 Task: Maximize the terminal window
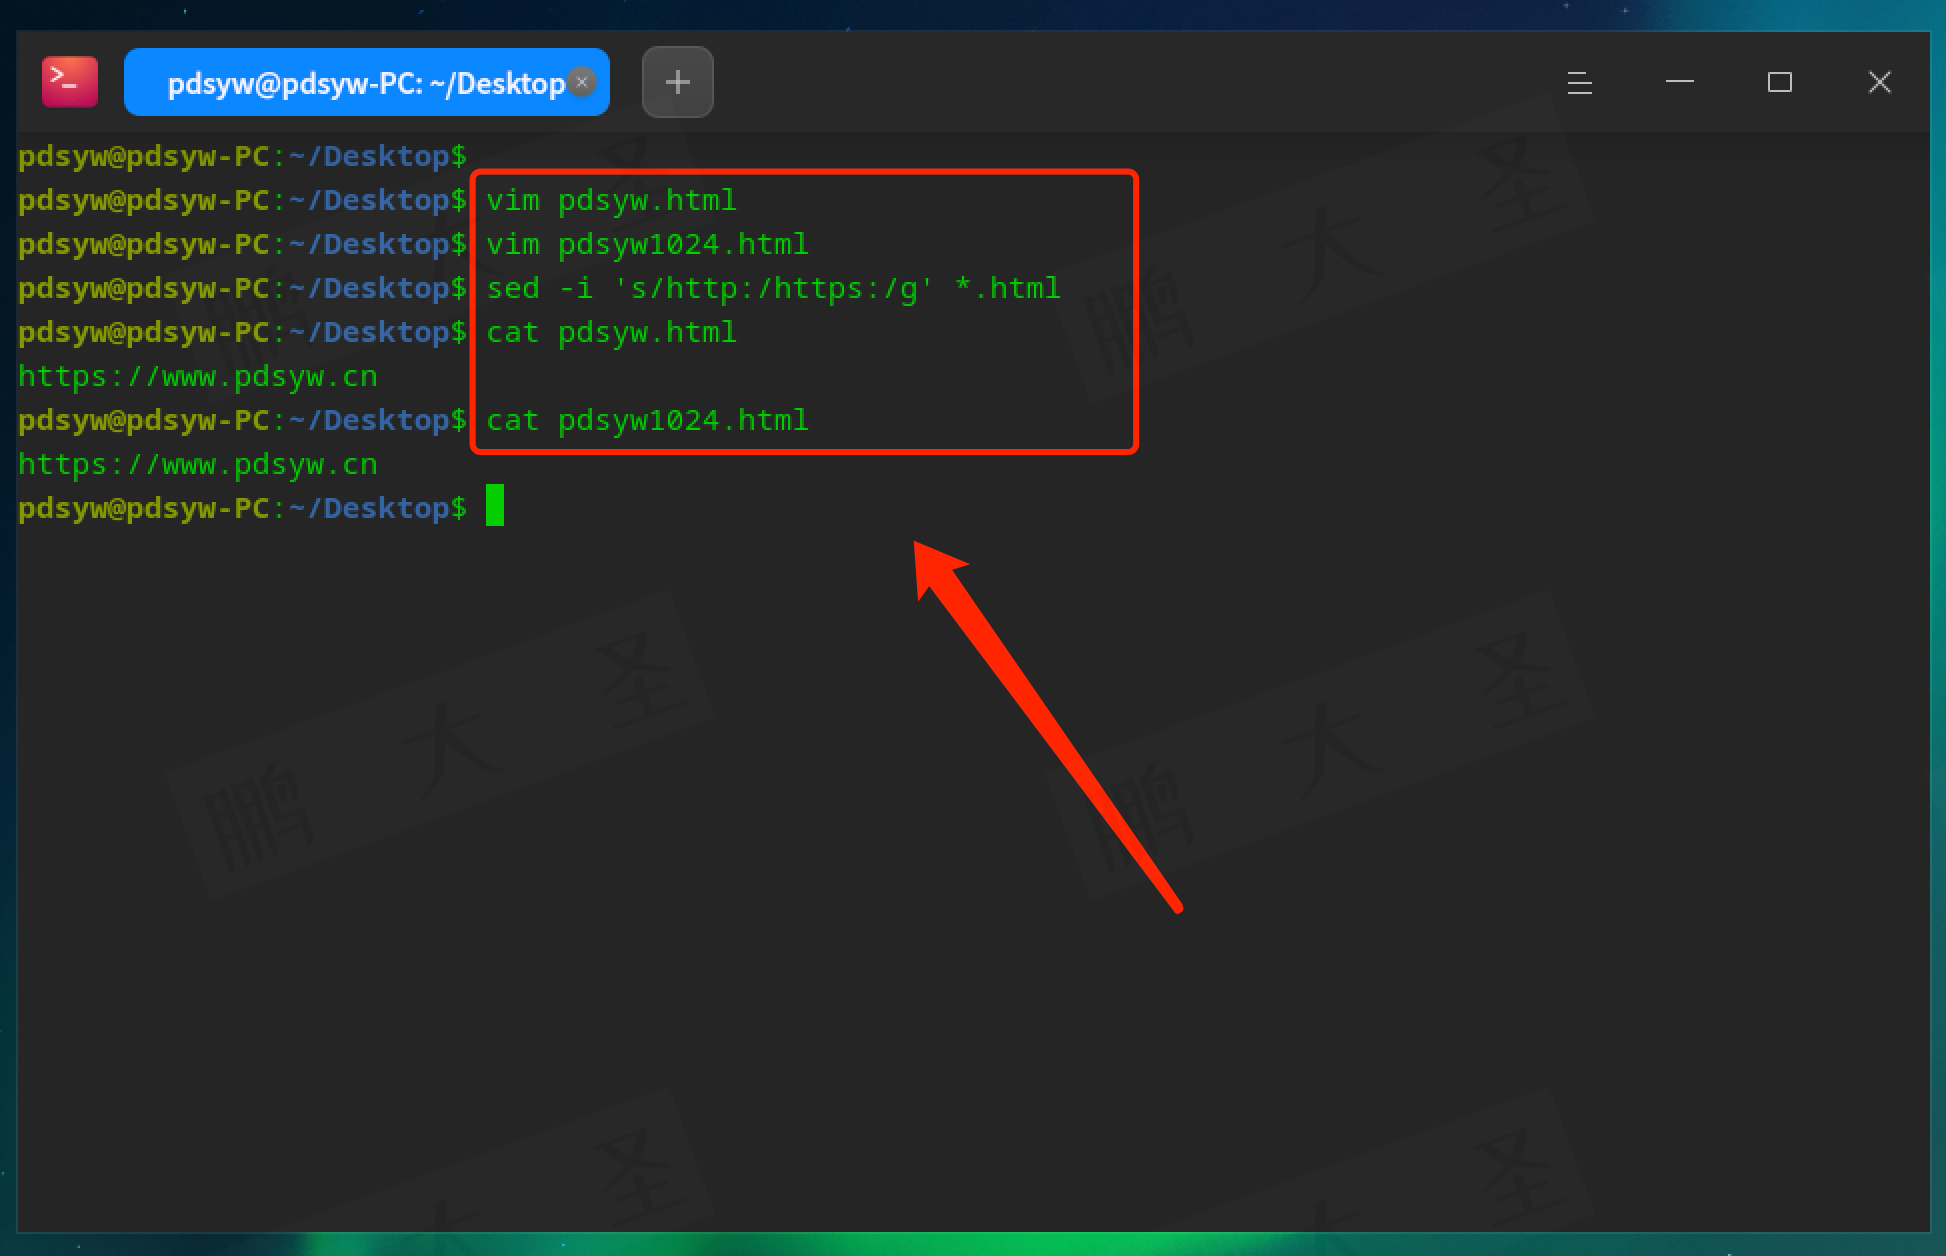(1779, 82)
